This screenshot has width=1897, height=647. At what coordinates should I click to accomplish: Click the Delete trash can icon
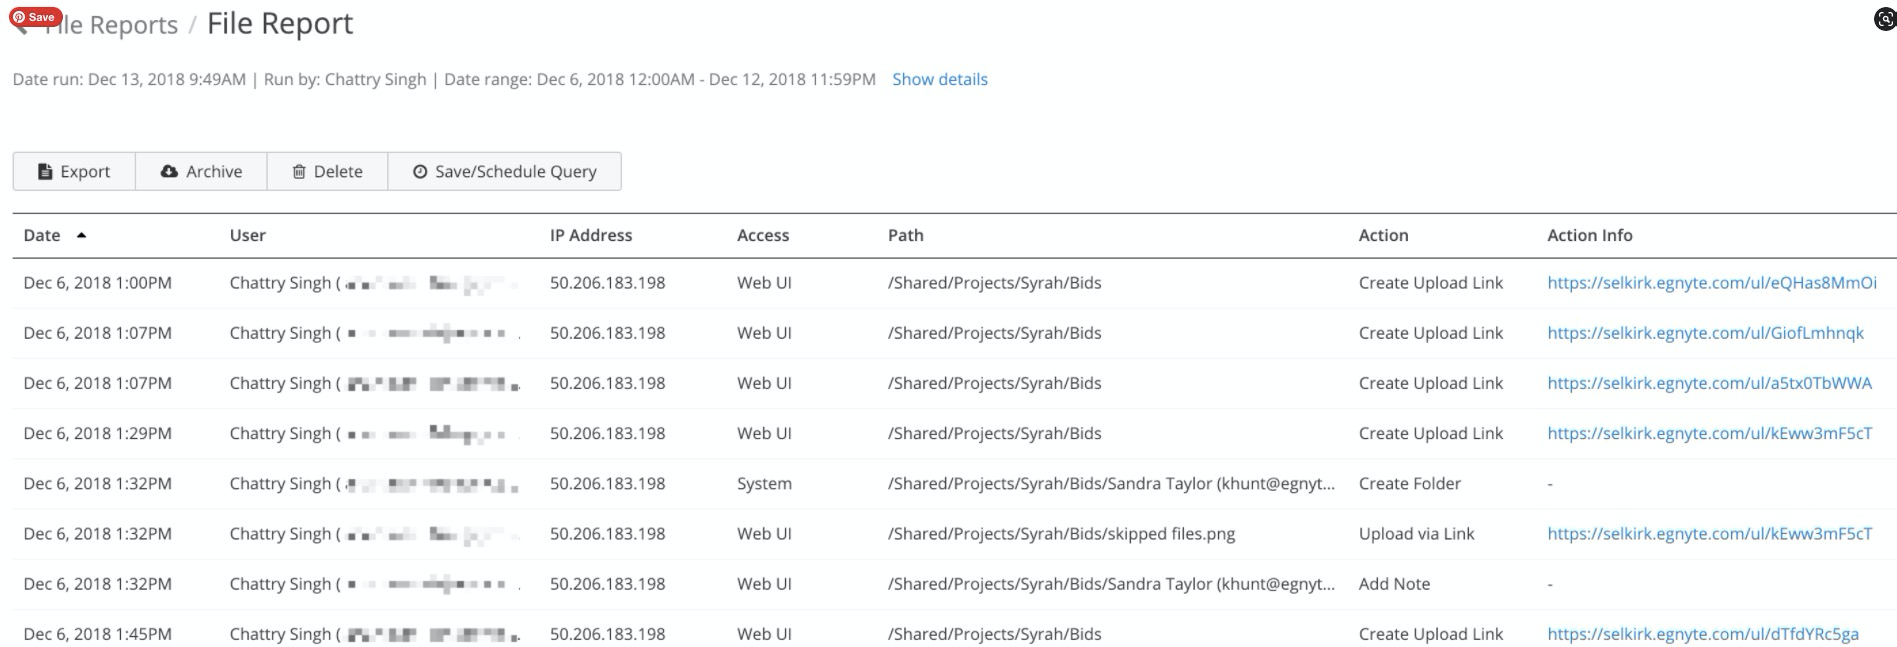(299, 172)
